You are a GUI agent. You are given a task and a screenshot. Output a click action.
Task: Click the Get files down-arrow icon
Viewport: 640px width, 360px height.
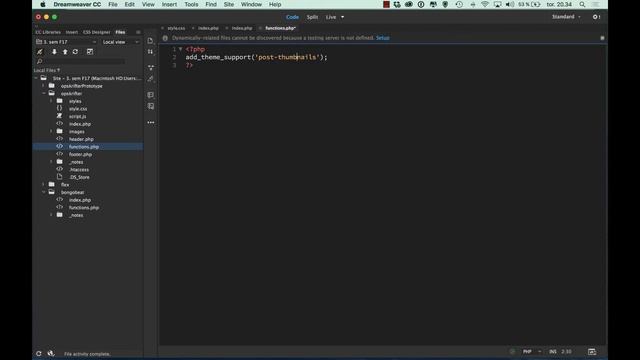(54, 52)
